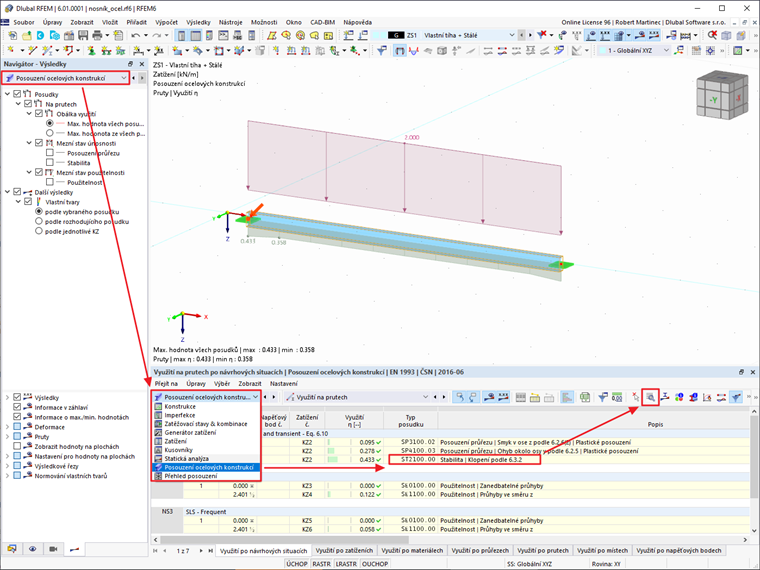Click the new node star icon in second toolbar
Screen dimensions: 760x570
click(x=11, y=50)
